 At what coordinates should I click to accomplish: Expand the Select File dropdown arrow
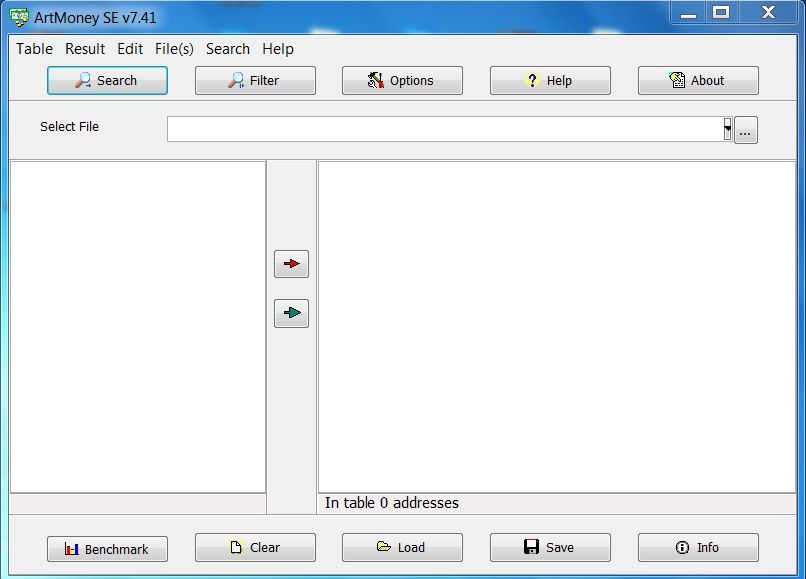(727, 129)
